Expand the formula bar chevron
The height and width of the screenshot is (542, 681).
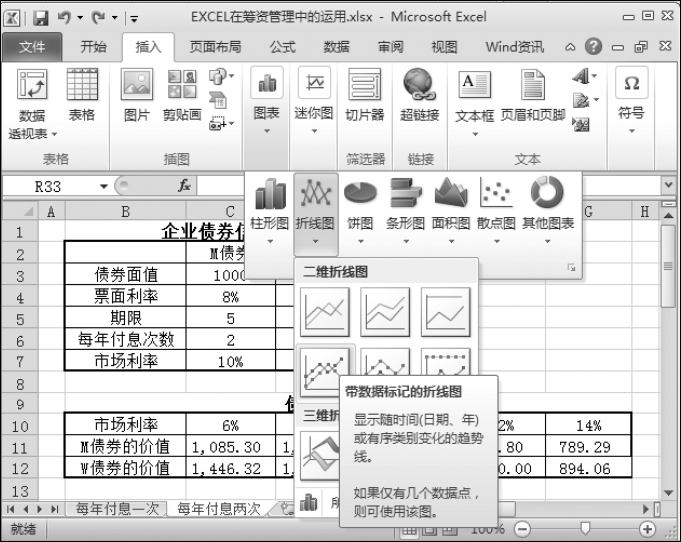coord(668,185)
